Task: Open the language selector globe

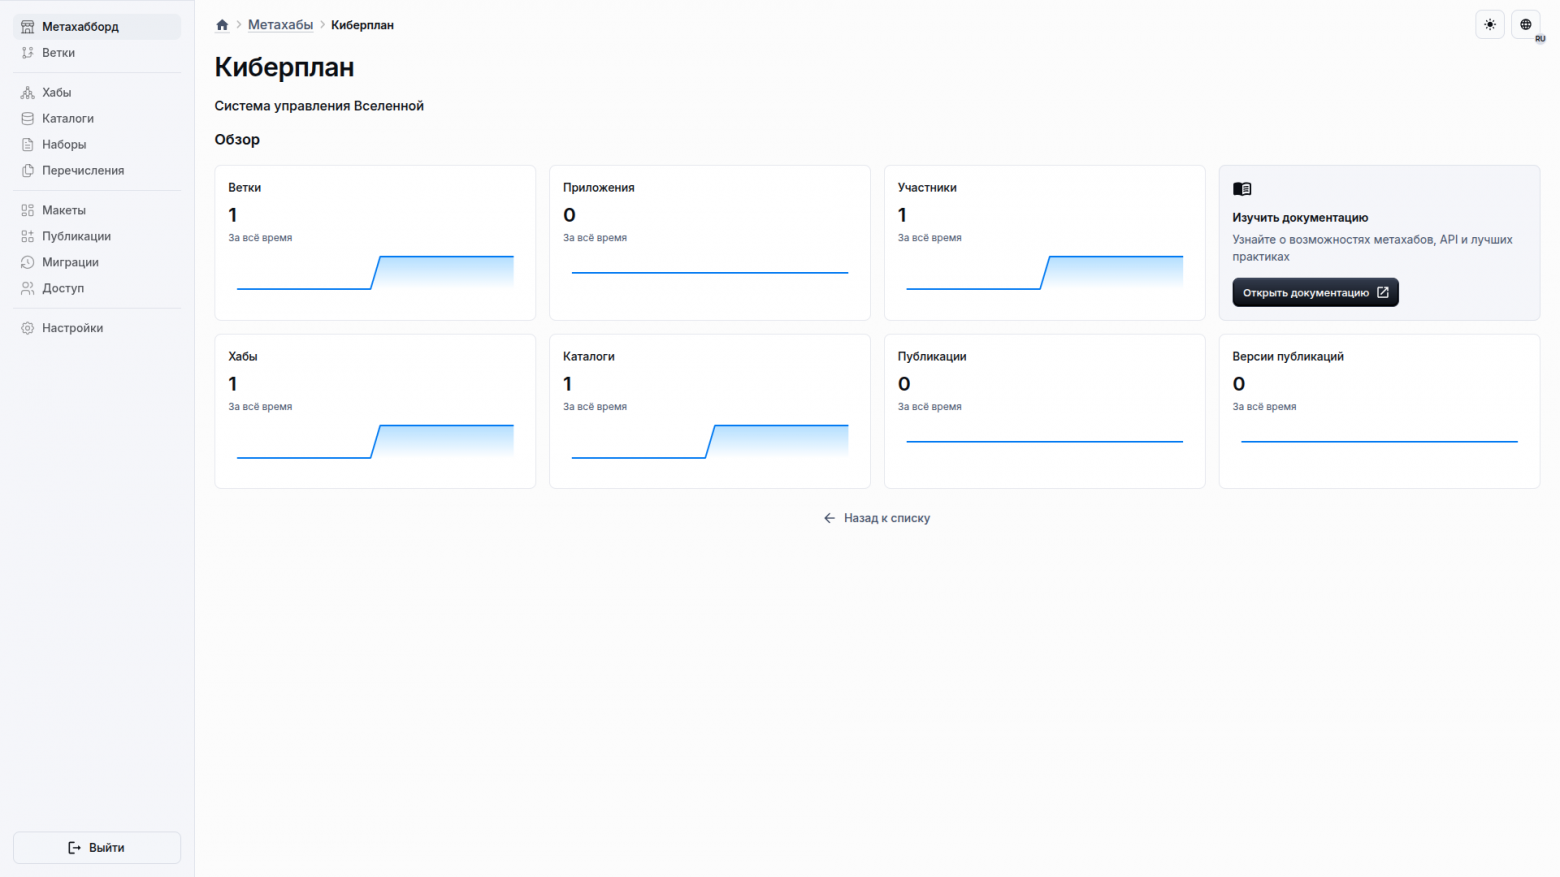Action: coord(1525,25)
